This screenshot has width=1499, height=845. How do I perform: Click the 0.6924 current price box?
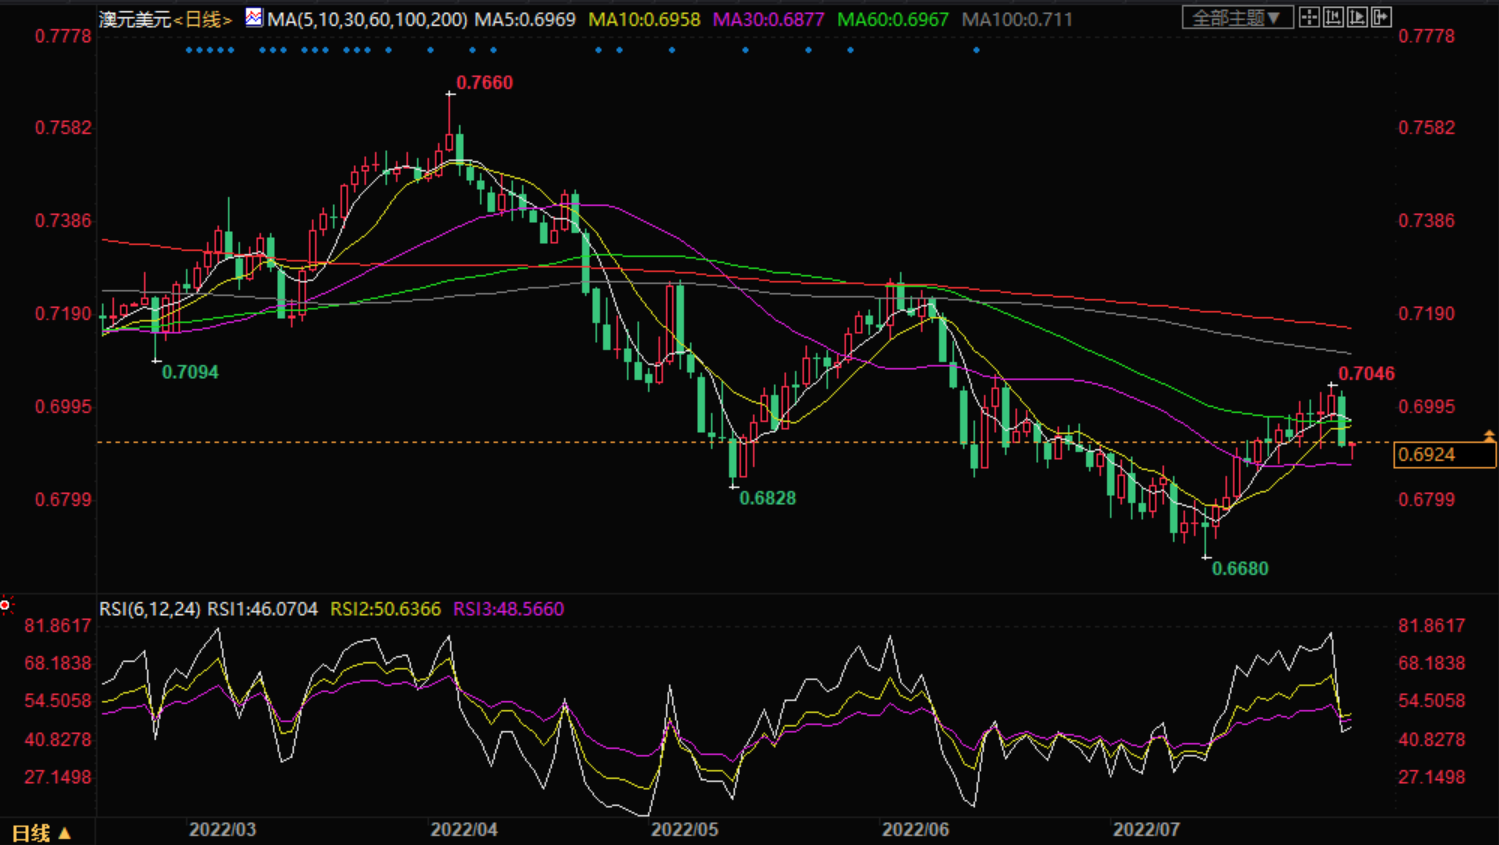pyautogui.click(x=1444, y=455)
